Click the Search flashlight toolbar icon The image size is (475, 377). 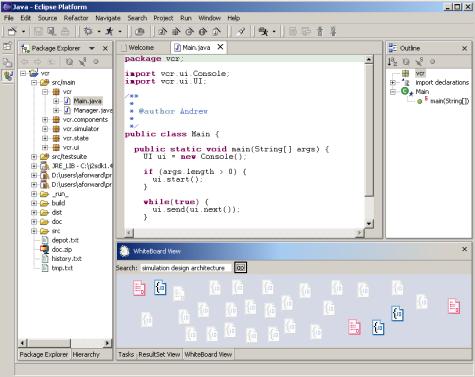(x=241, y=31)
